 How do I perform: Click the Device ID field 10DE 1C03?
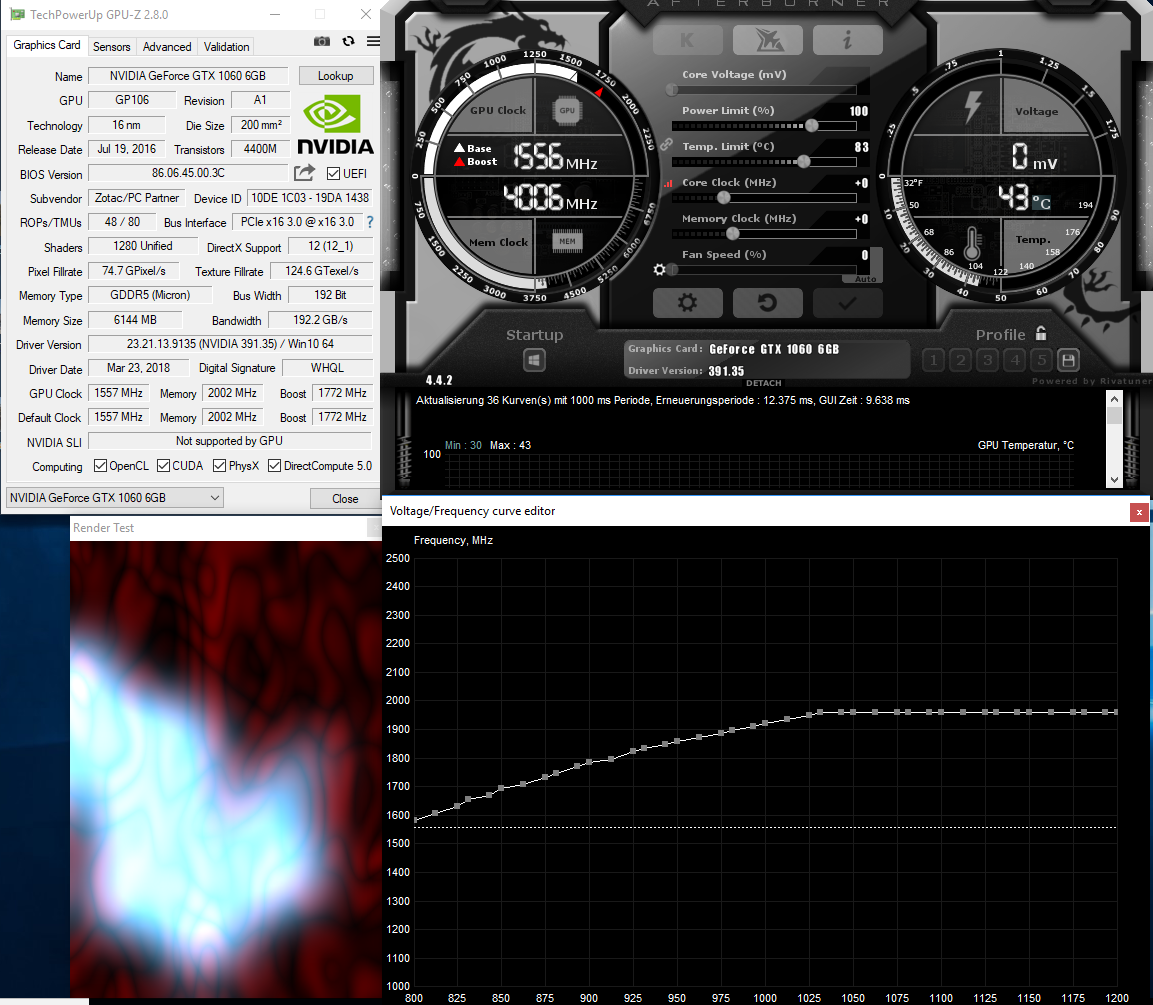[310, 198]
